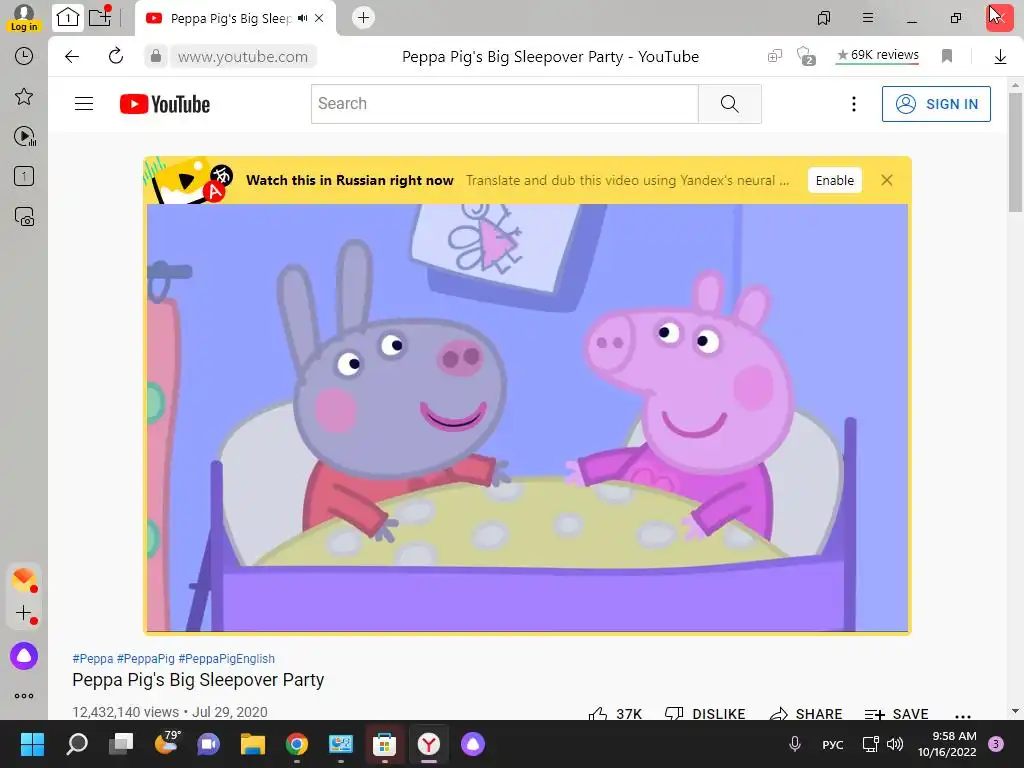The height and width of the screenshot is (768, 1024).
Task: Close the Peppa Pig YouTube tab
Action: pyautogui.click(x=319, y=18)
